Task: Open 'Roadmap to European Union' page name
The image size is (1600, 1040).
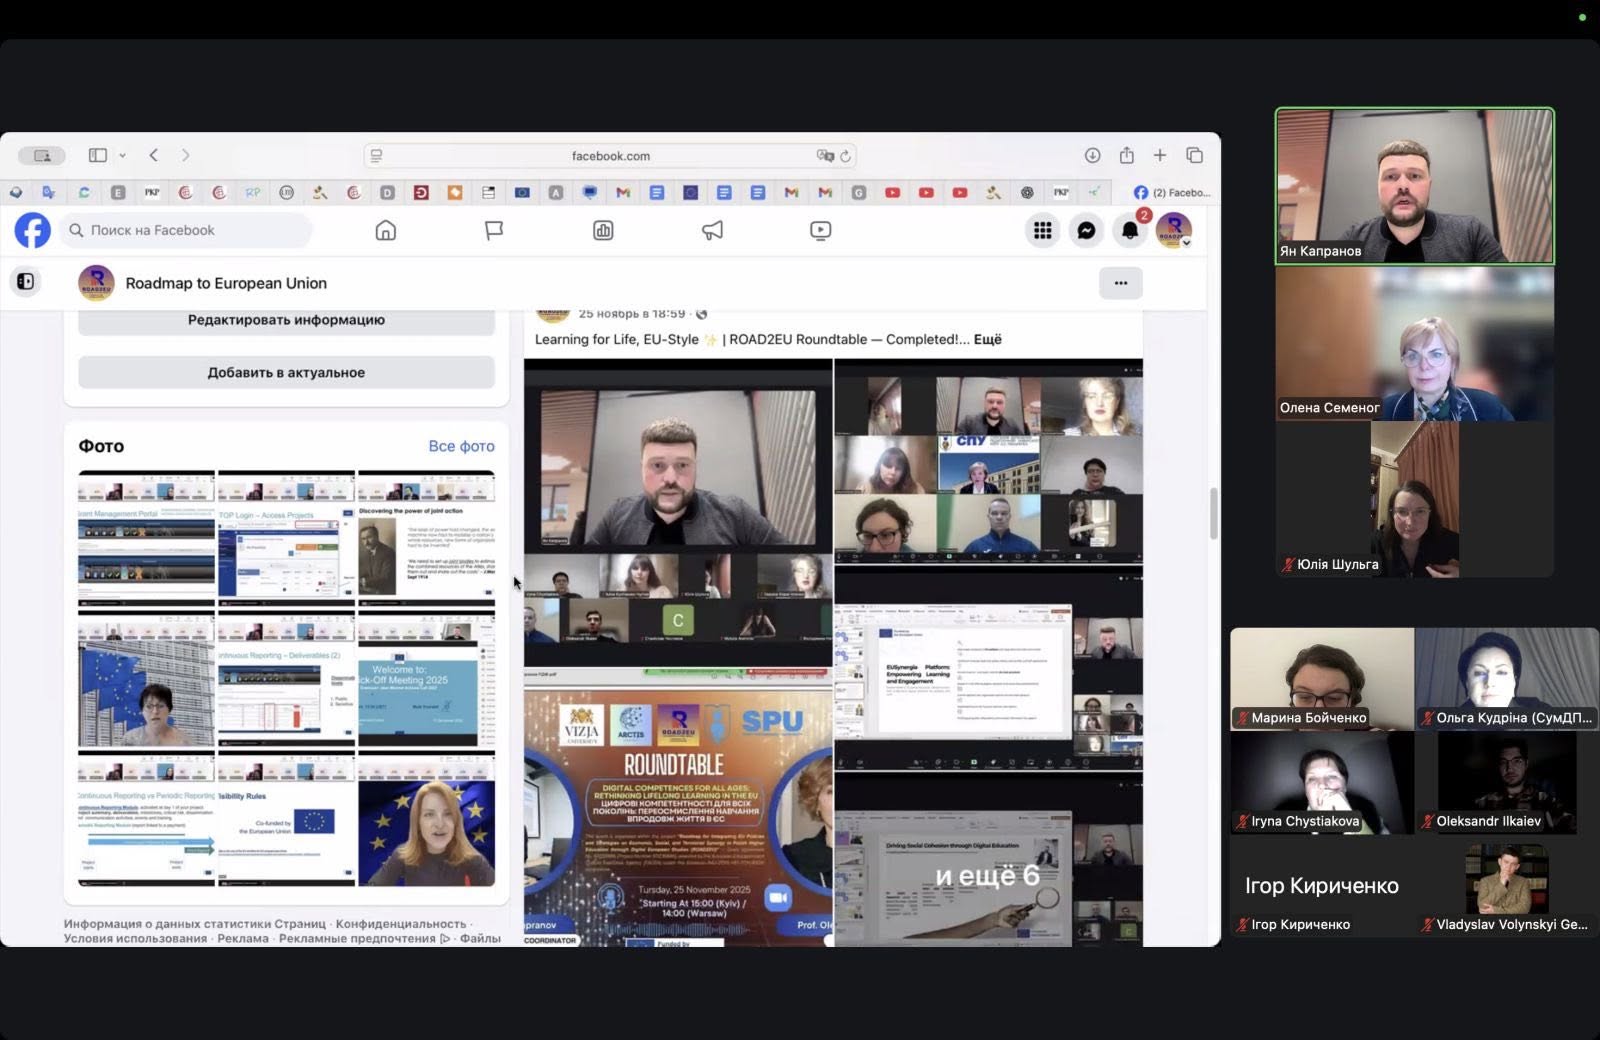Action: [226, 283]
